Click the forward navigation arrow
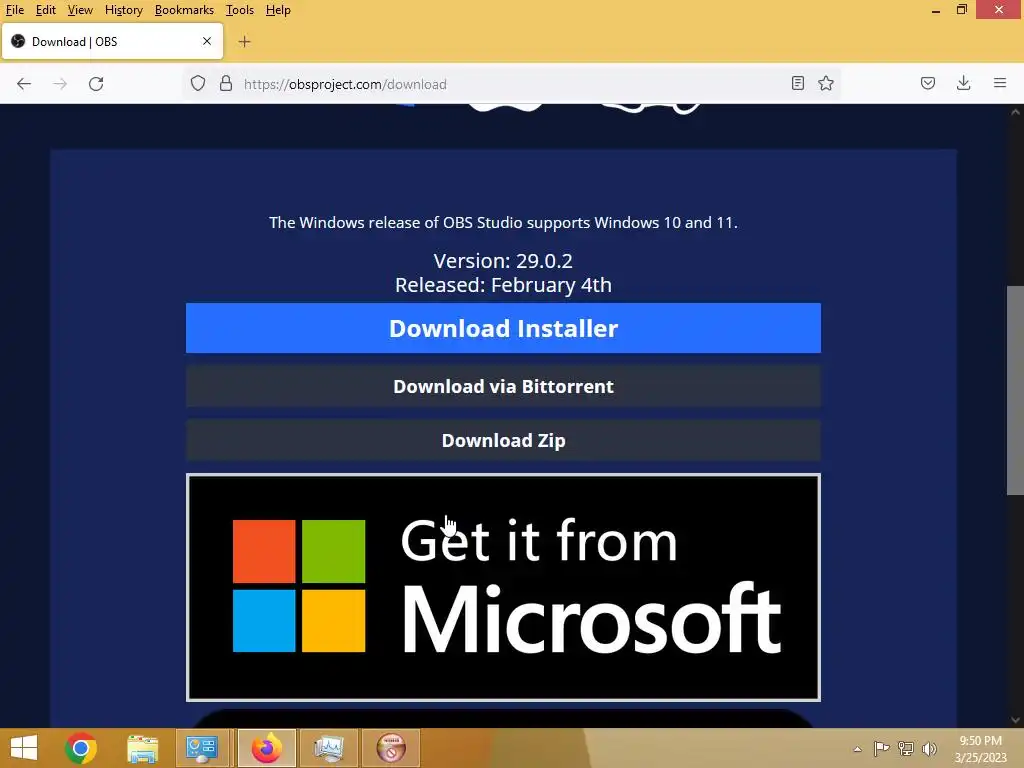This screenshot has height=768, width=1024. point(60,84)
